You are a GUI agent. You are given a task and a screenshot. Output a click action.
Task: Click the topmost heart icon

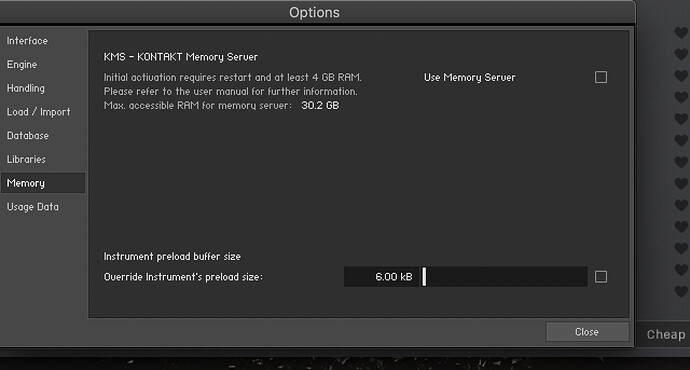[x=681, y=33]
